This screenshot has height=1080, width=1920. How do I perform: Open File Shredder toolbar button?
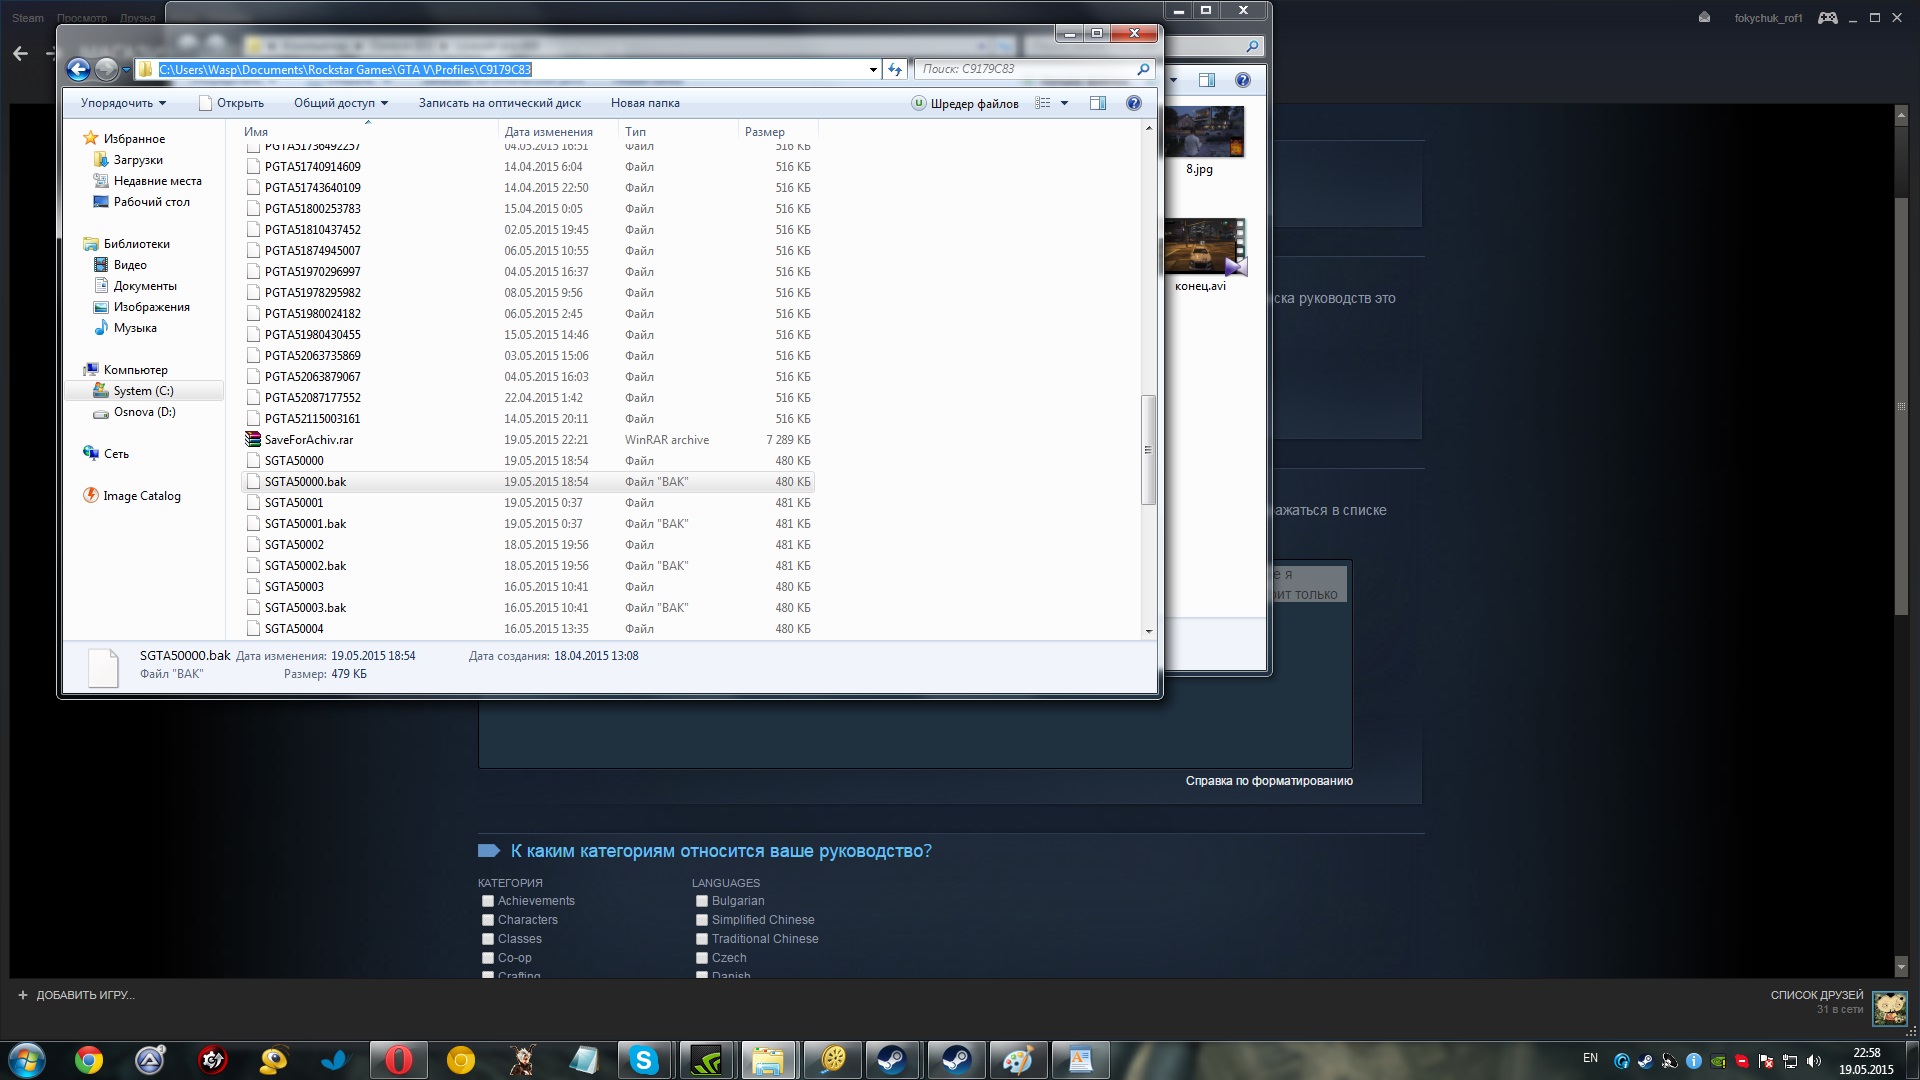coord(964,103)
